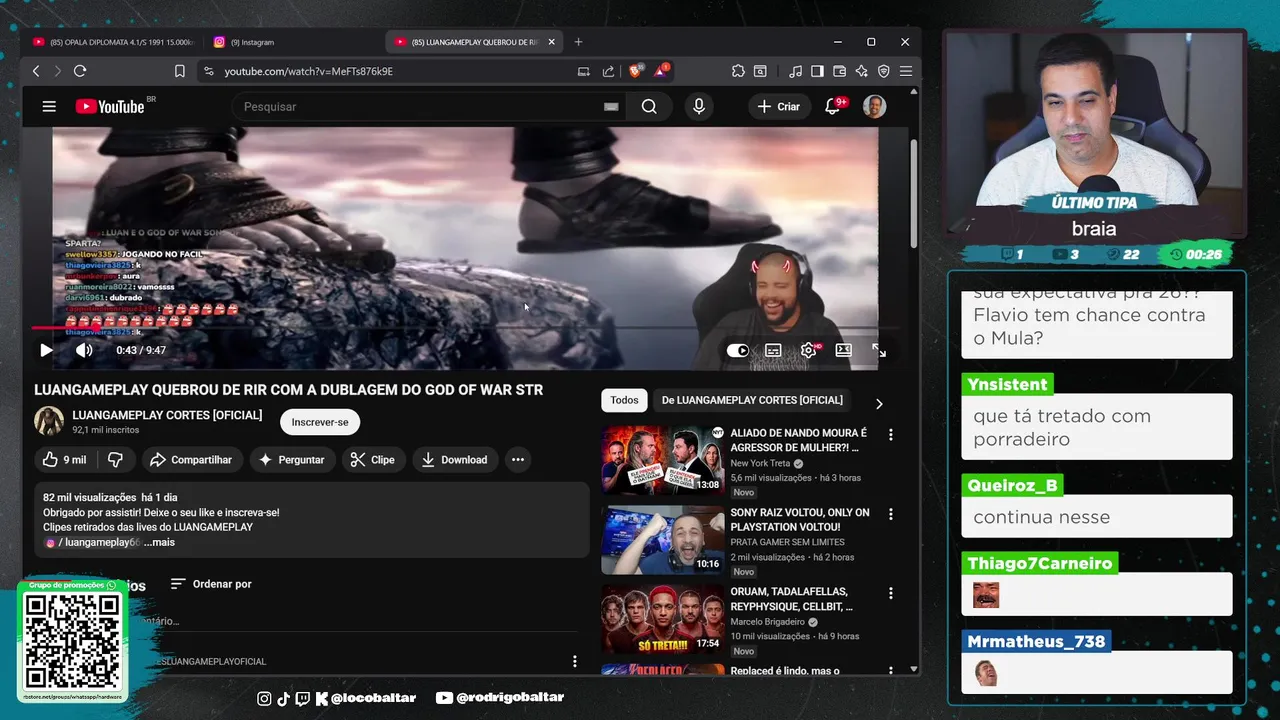Viewport: 1280px width, 720px height.
Task: Open the Leo AI sparkle icon
Action: coord(861,71)
